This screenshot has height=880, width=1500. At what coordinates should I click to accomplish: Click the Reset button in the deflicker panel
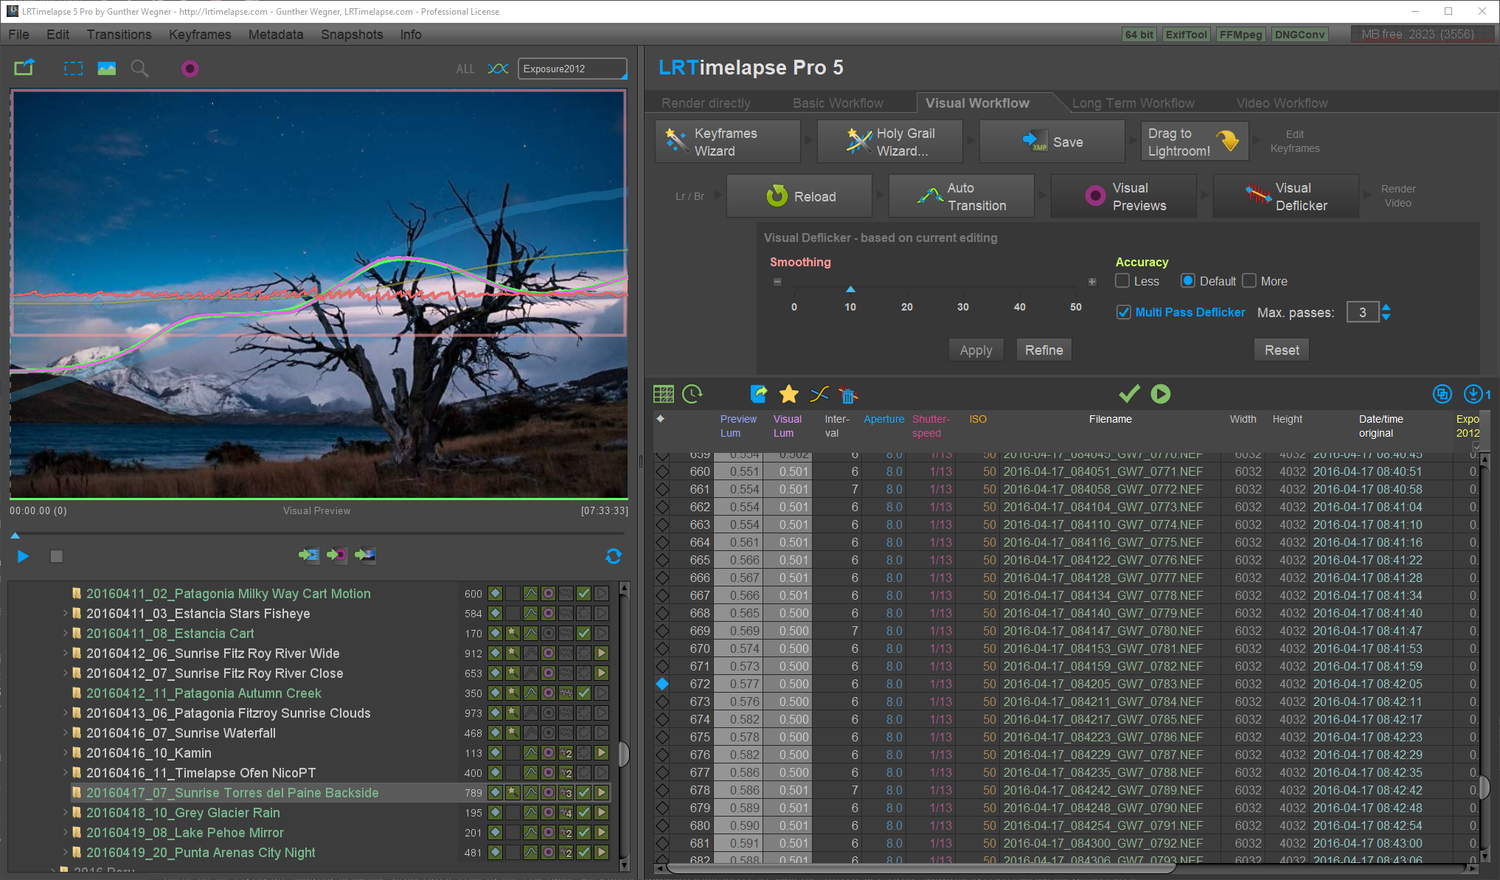click(x=1282, y=350)
